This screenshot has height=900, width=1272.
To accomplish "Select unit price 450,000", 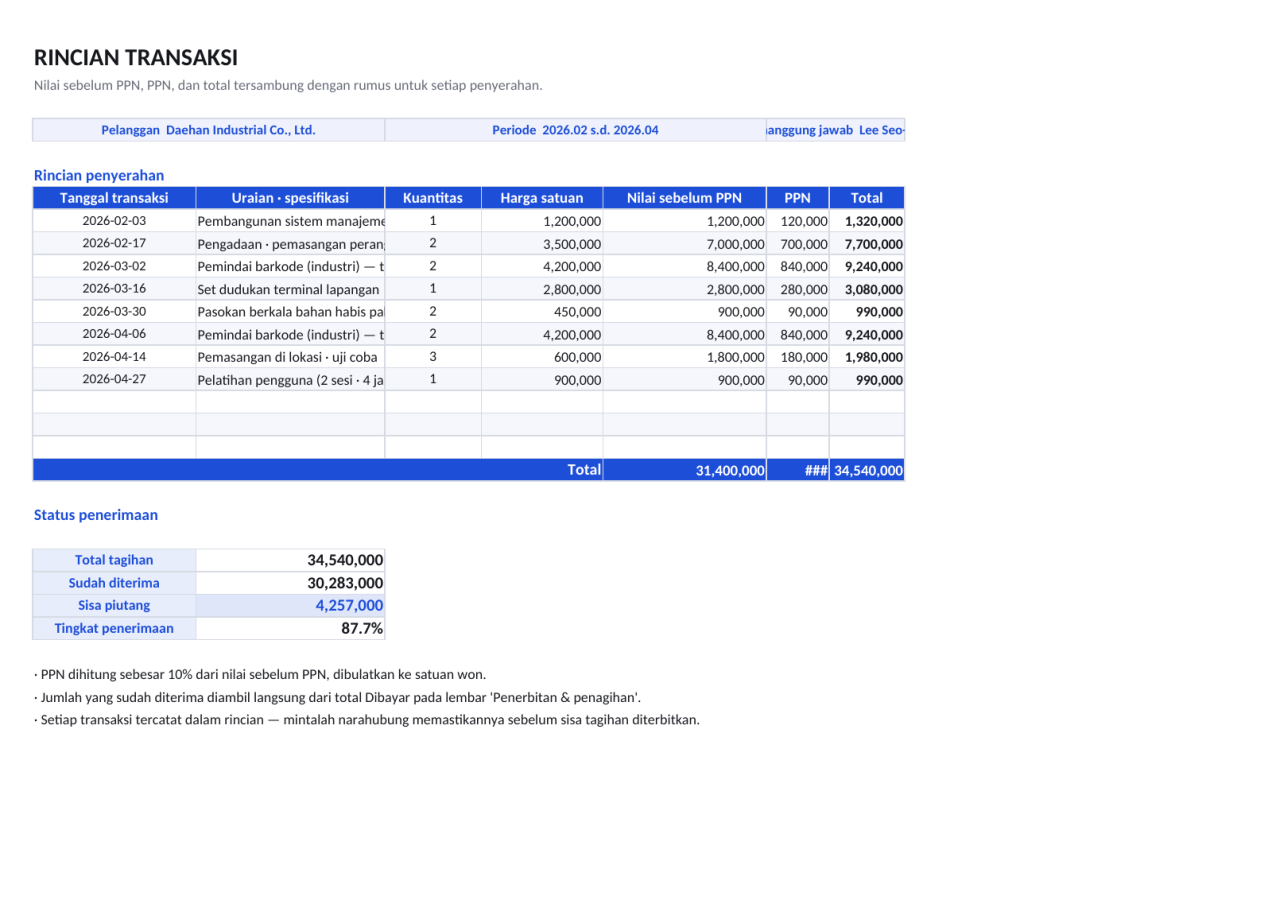I will pos(542,311).
